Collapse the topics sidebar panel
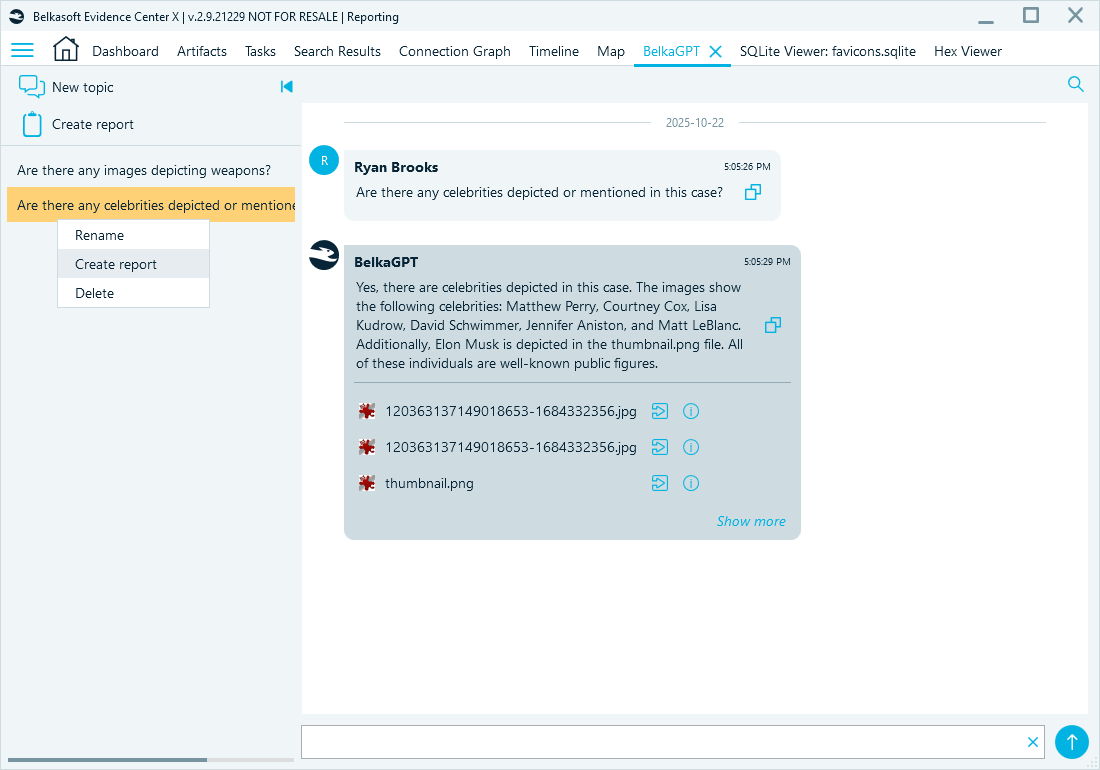Image resolution: width=1100 pixels, height=770 pixels. click(x=287, y=87)
